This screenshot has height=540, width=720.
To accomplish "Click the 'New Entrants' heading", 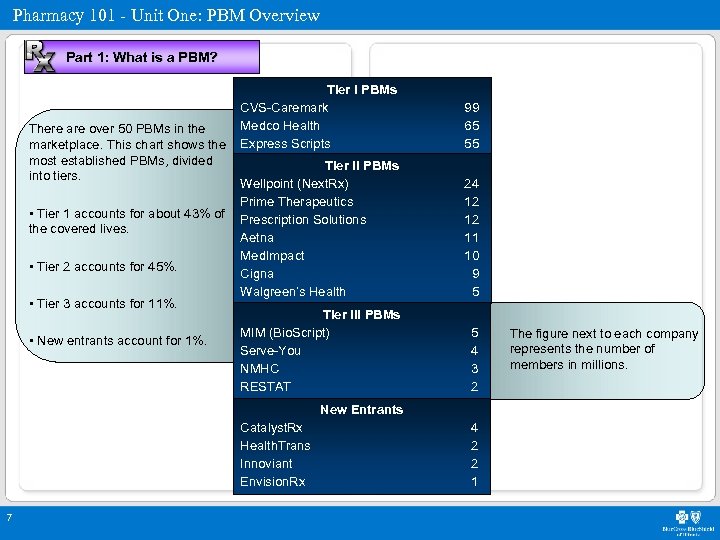I will pyautogui.click(x=362, y=410).
